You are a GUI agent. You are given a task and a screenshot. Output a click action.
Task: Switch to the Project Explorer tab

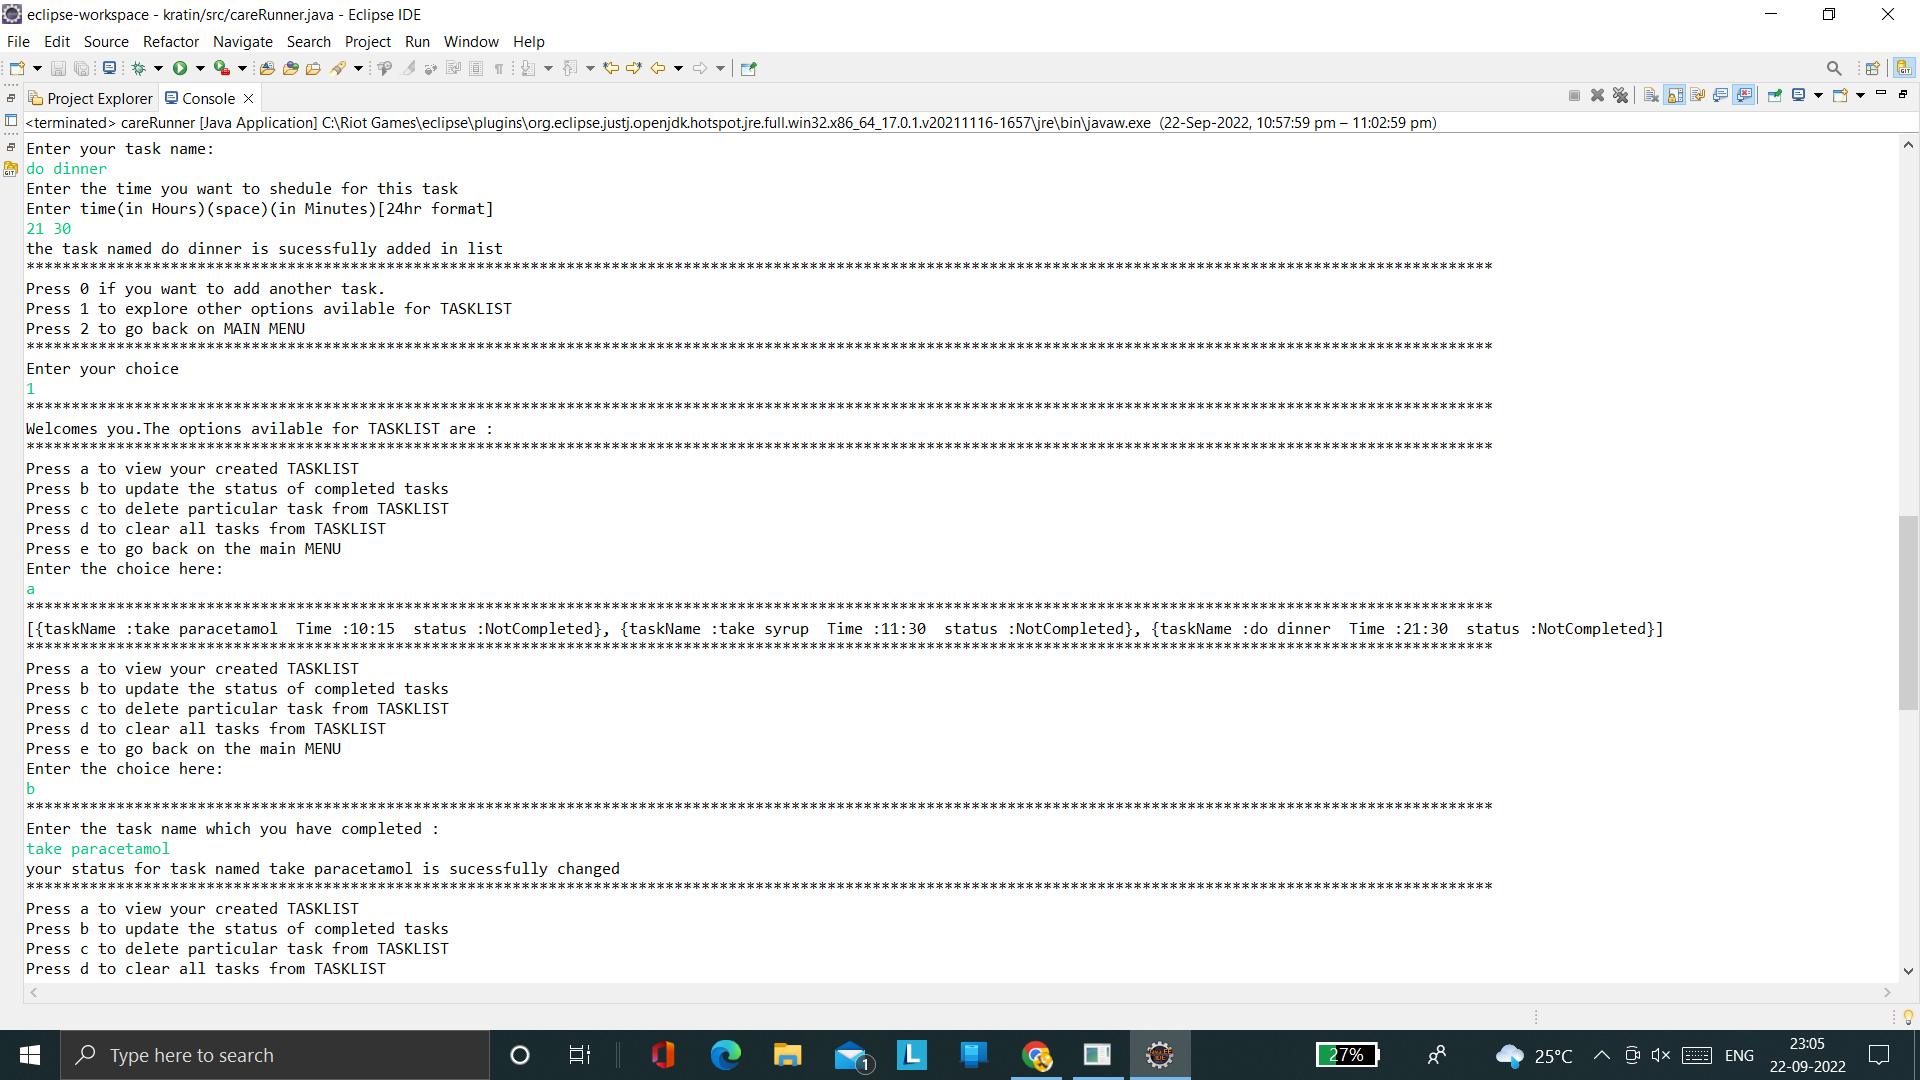99,98
